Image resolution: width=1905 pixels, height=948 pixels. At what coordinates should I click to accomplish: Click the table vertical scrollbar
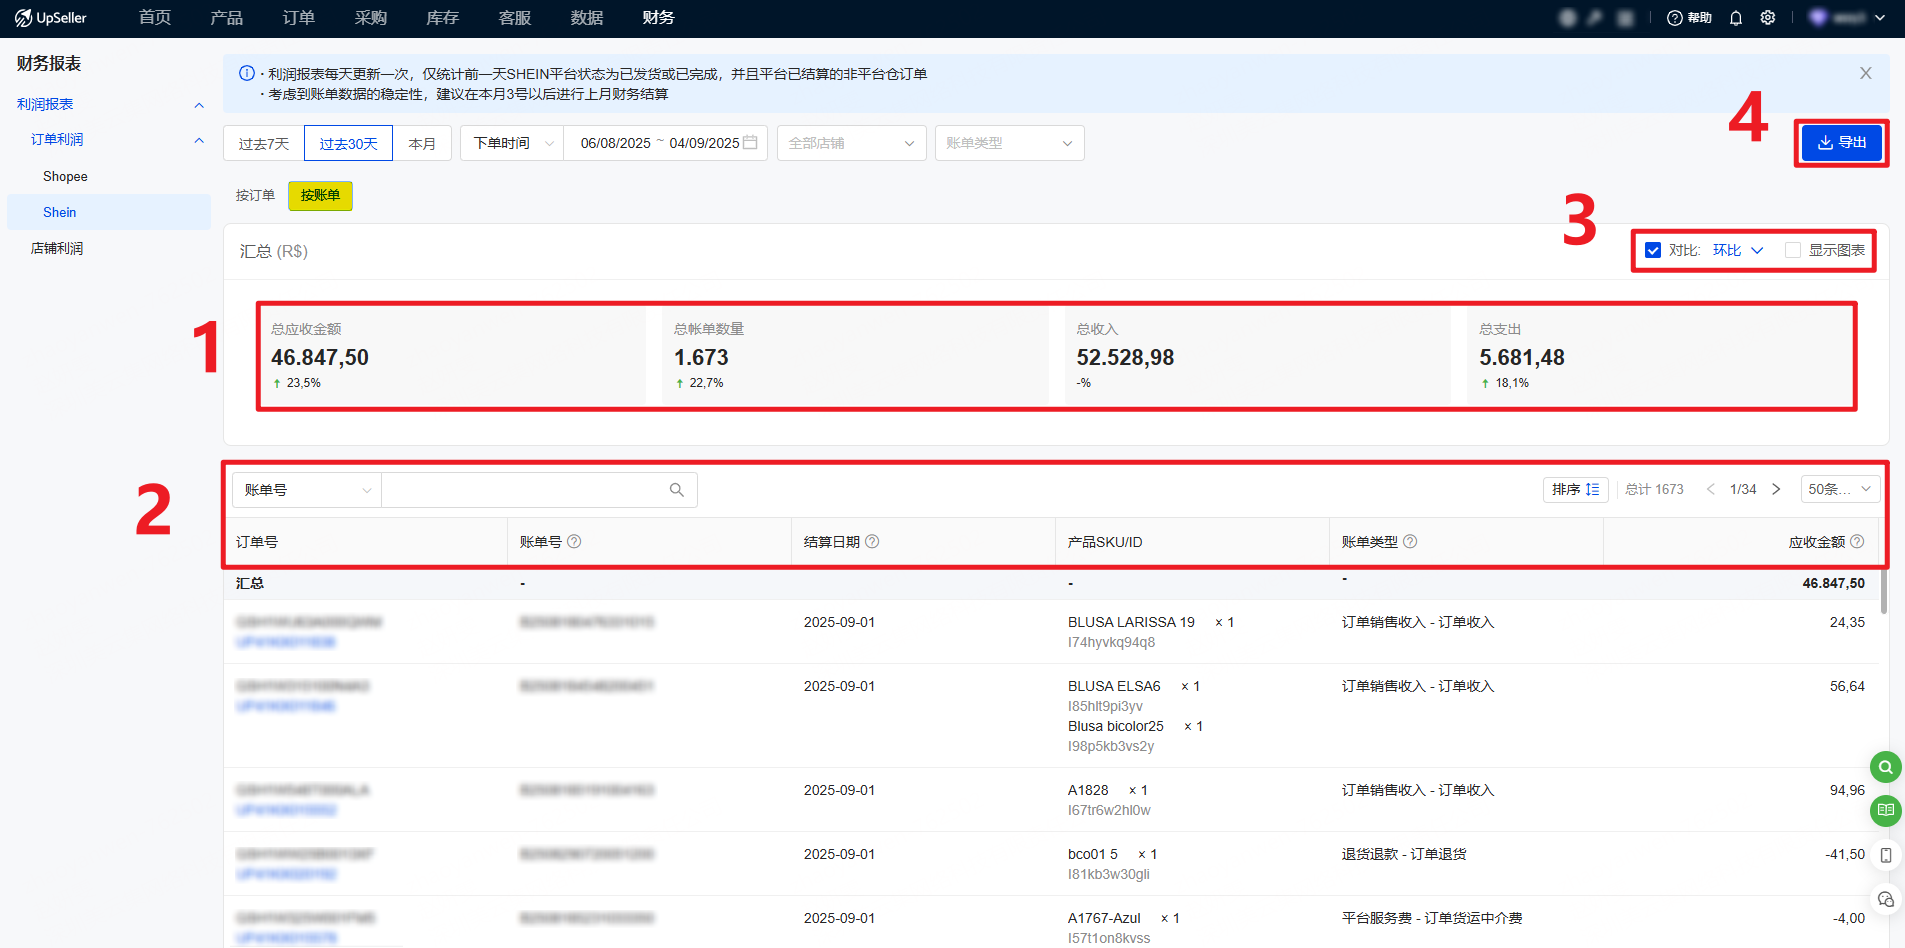(1884, 592)
